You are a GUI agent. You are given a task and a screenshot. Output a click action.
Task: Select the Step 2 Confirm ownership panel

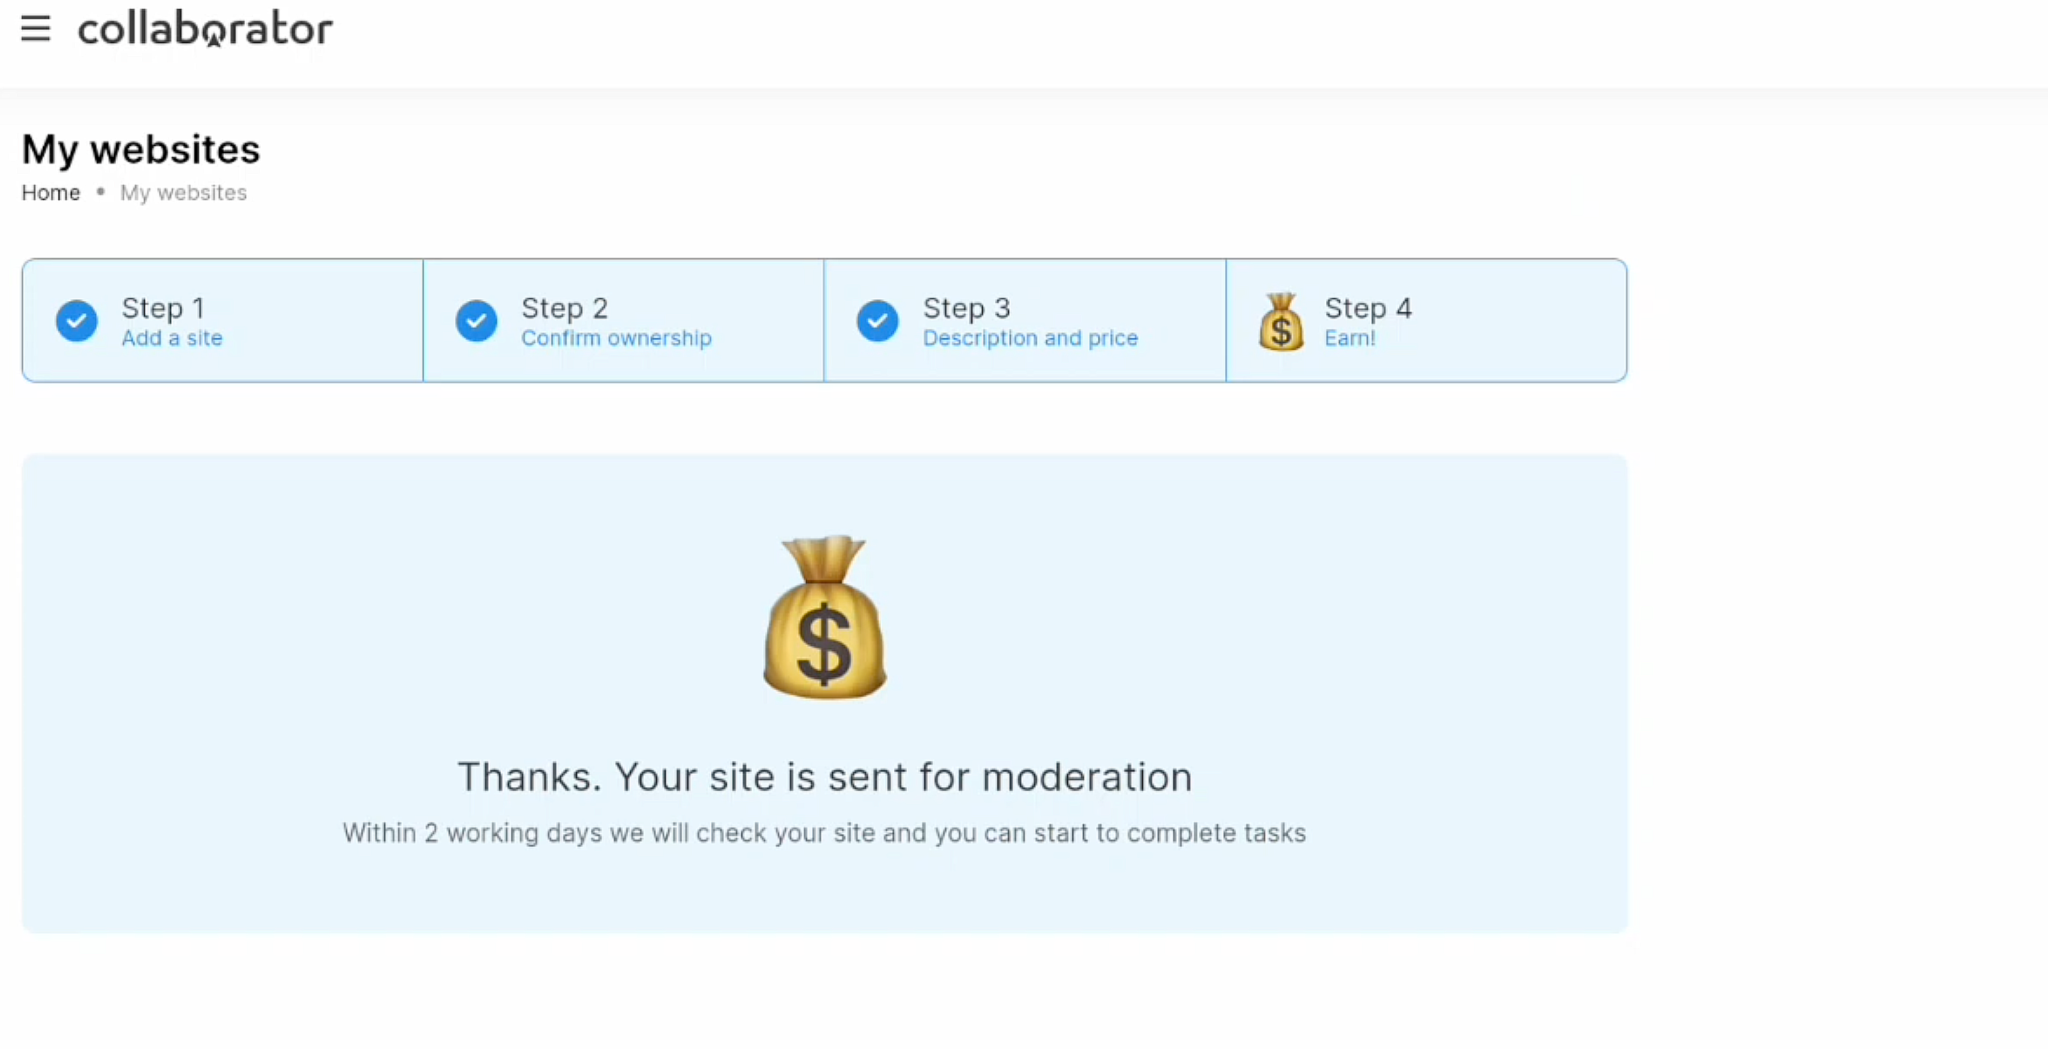pyautogui.click(x=623, y=320)
